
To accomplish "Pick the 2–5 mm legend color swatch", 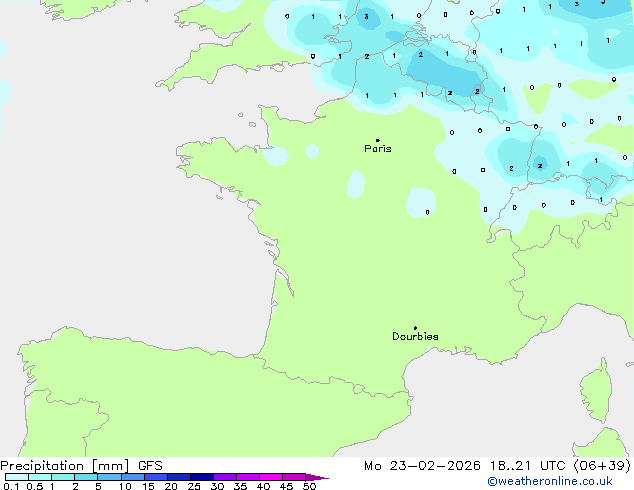I will [86, 477].
